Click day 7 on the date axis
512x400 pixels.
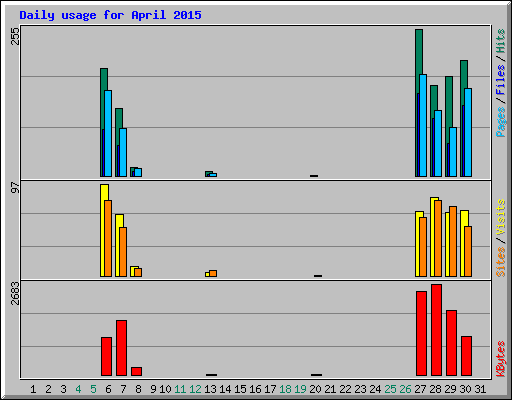123,389
